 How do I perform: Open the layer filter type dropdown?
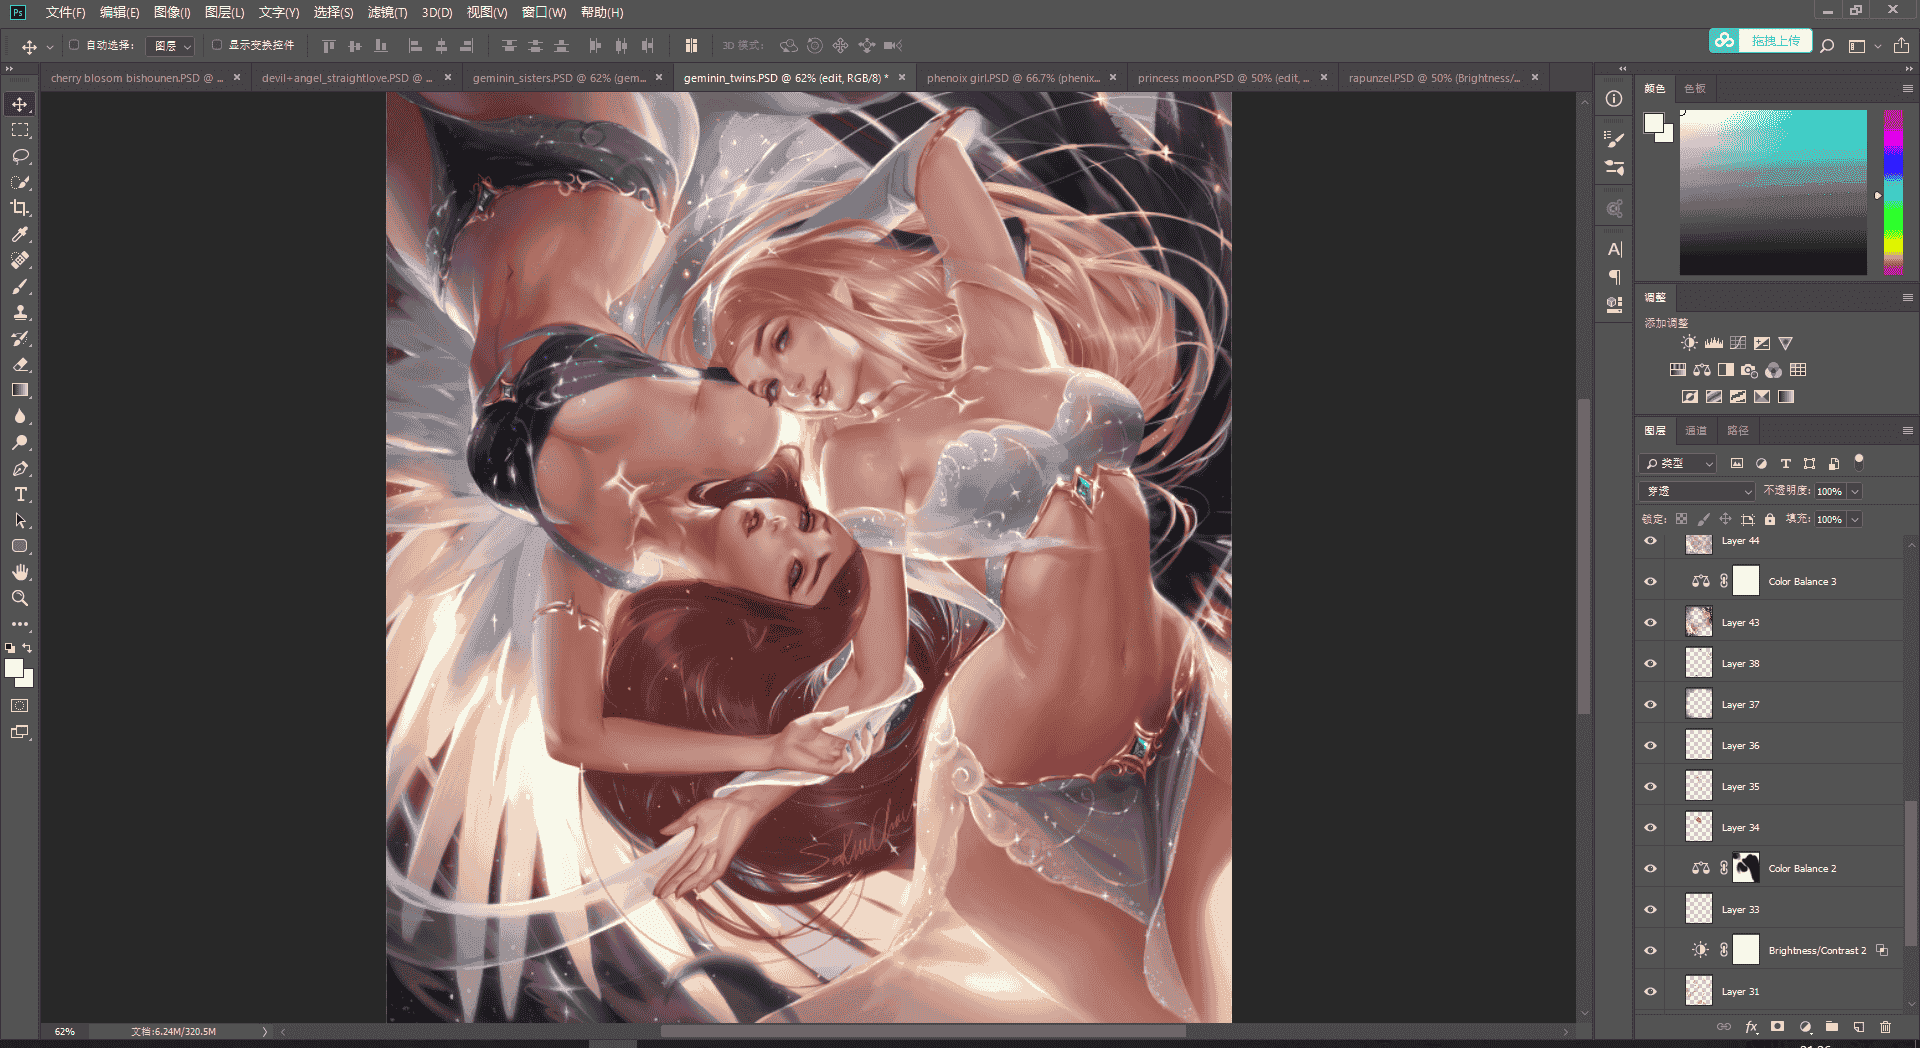coord(1679,463)
